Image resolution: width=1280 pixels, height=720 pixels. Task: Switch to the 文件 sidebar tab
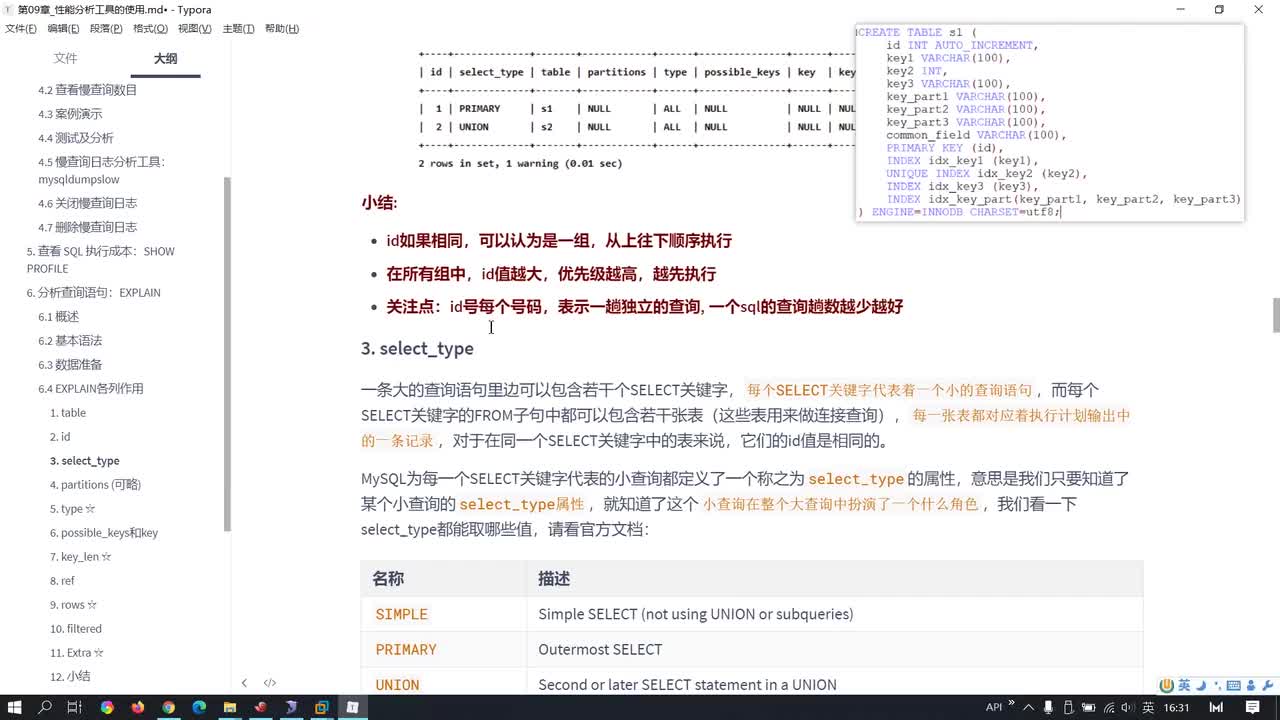tap(65, 58)
